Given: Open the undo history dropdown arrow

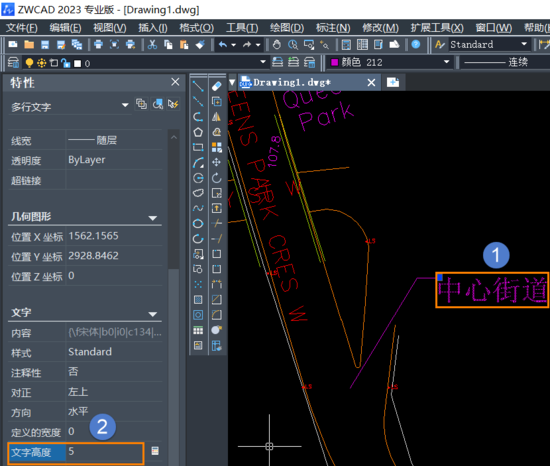Looking at the screenshot, I should coord(233,45).
